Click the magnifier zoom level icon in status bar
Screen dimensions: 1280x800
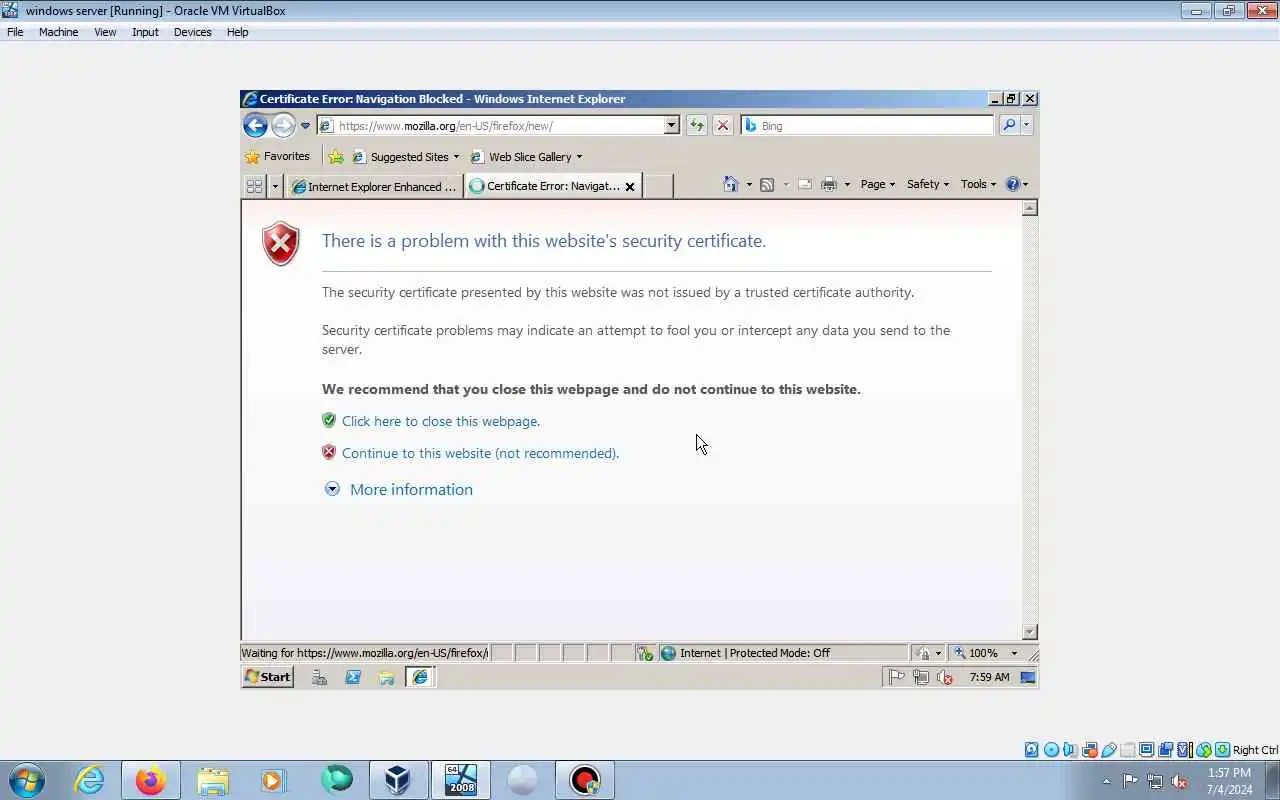pos(960,653)
